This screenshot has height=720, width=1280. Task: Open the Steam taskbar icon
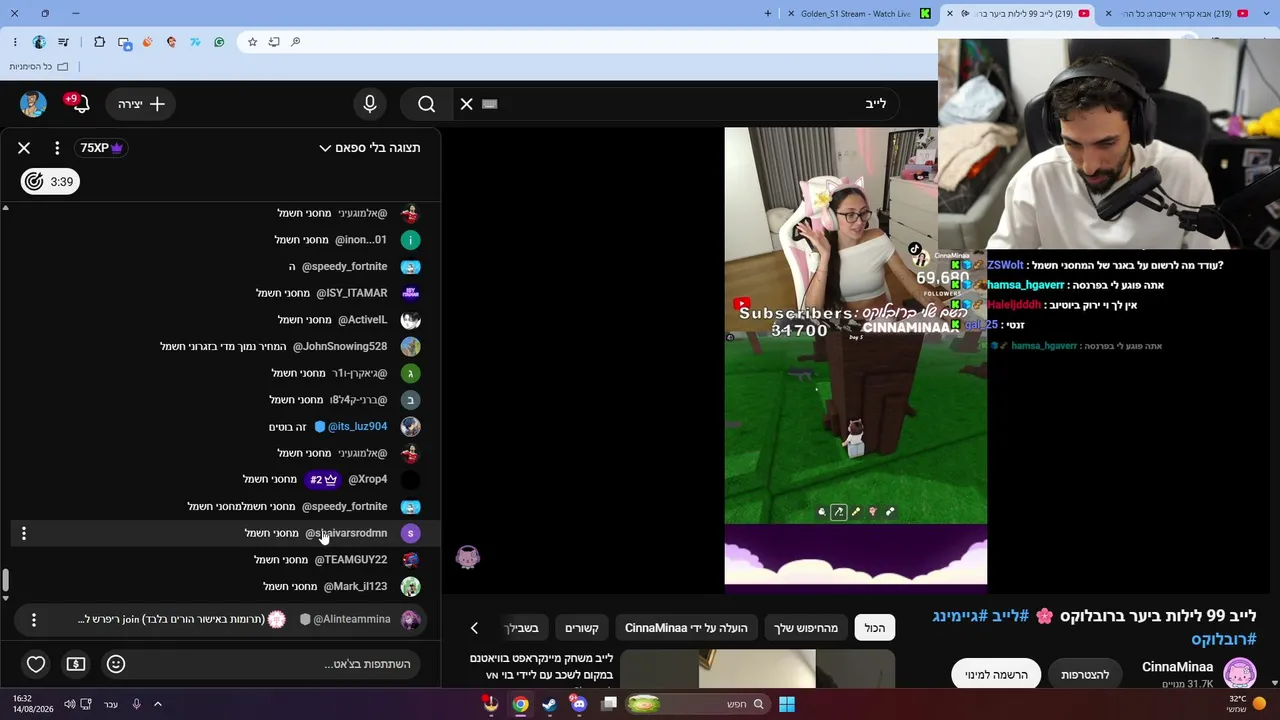click(549, 704)
